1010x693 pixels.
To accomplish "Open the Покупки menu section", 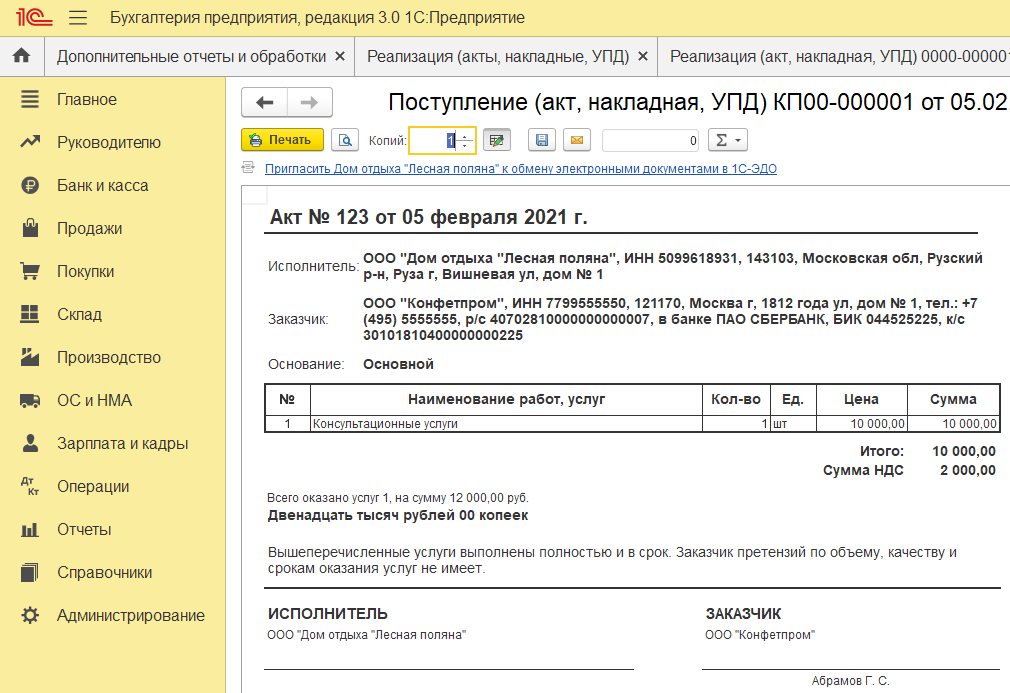I will coord(86,271).
